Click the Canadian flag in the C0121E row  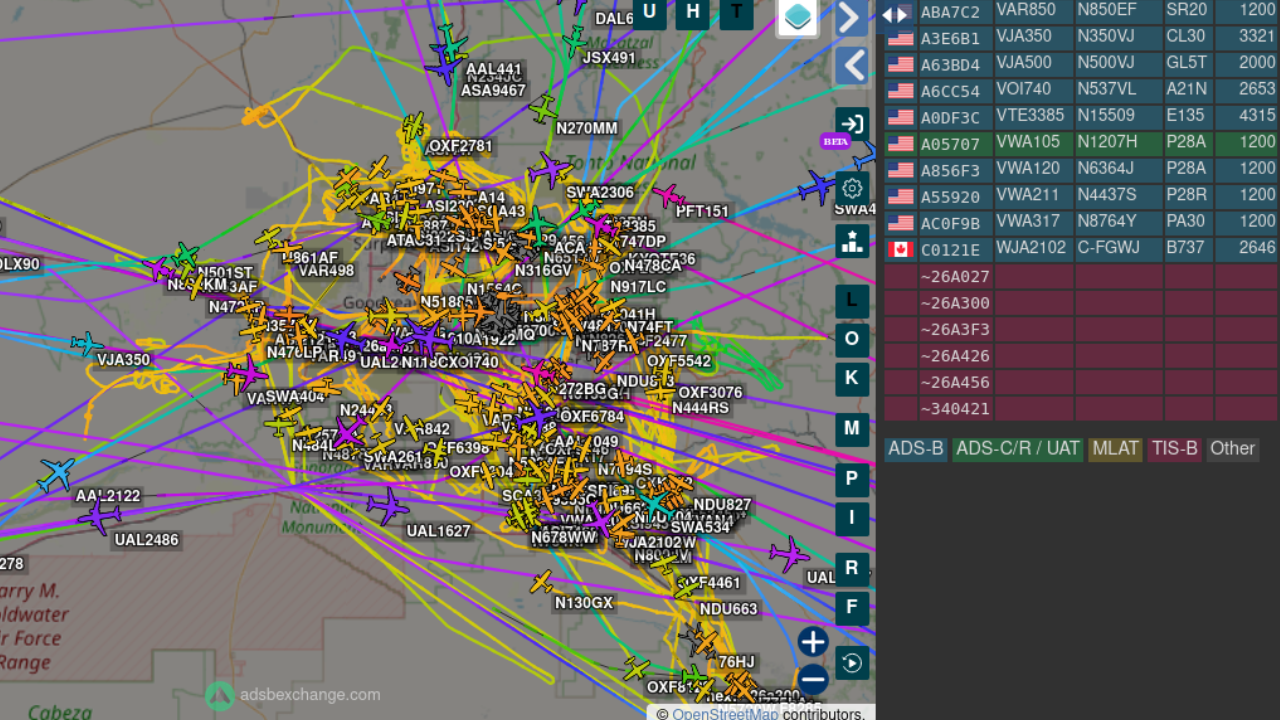tap(901, 249)
